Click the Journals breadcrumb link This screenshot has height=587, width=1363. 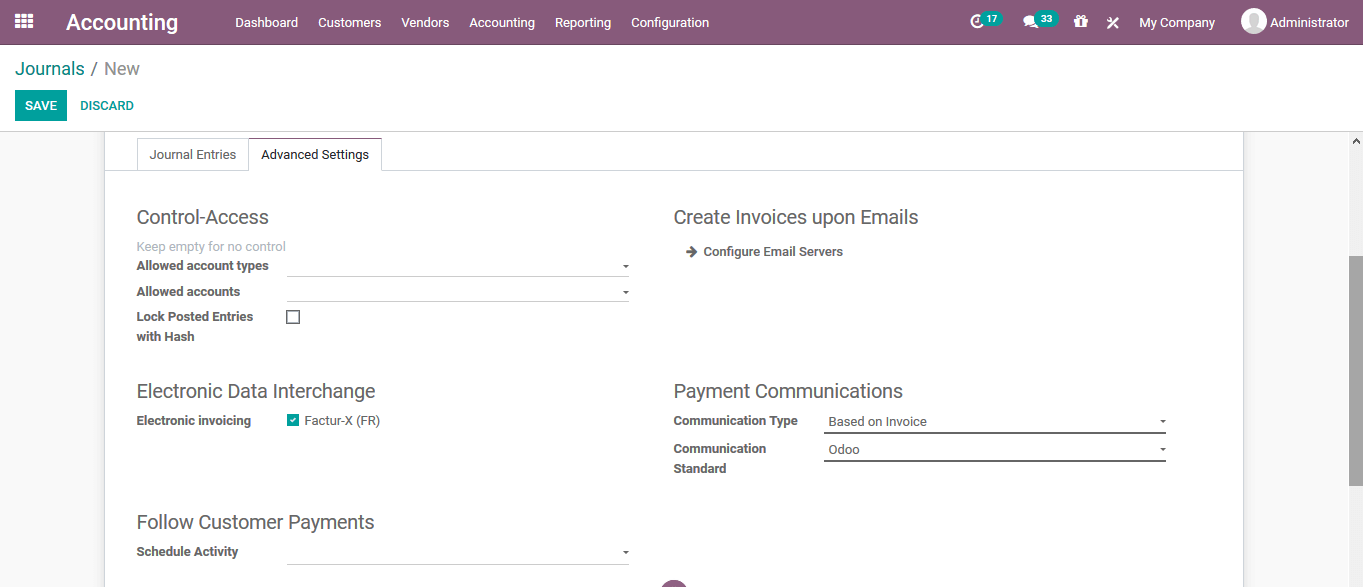(50, 68)
